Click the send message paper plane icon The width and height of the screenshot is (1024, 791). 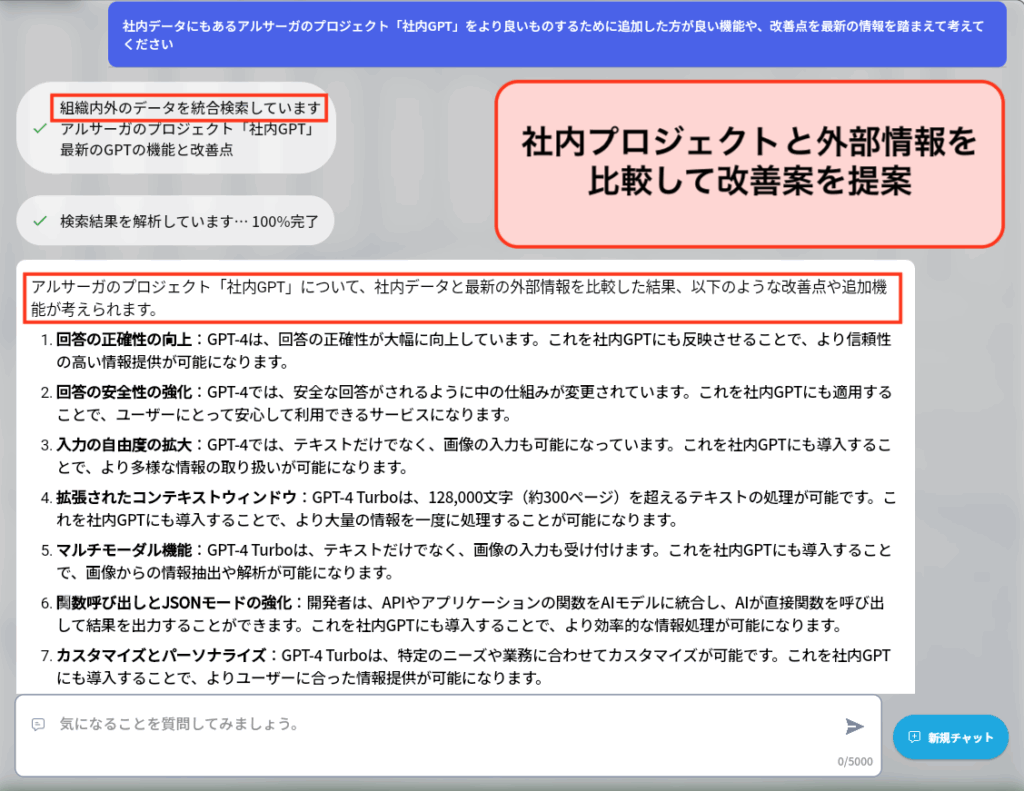[853, 726]
